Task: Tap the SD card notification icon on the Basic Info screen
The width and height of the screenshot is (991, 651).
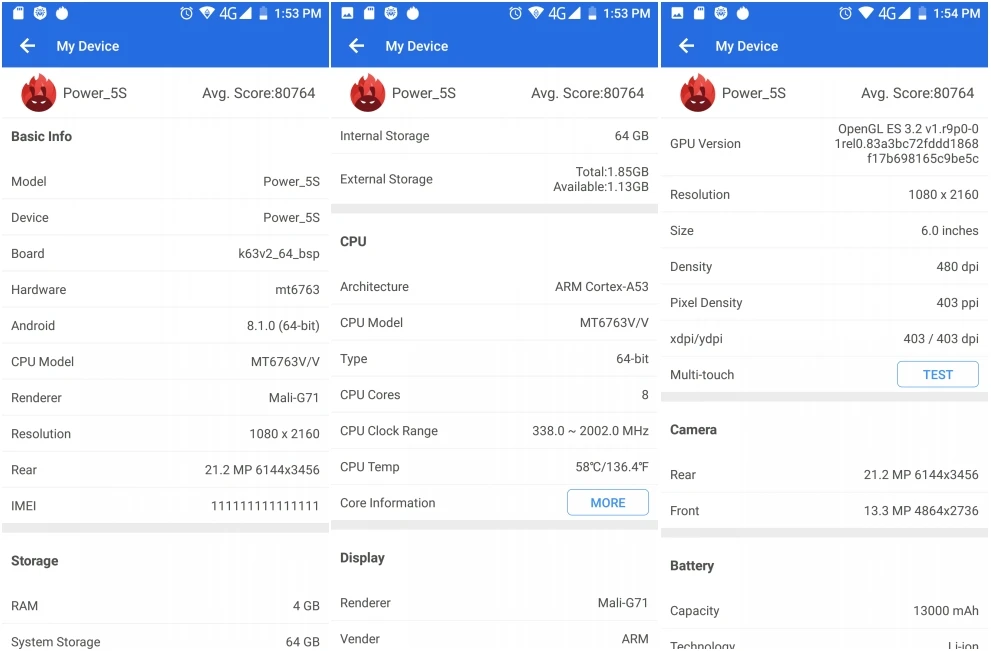Action: [18, 13]
